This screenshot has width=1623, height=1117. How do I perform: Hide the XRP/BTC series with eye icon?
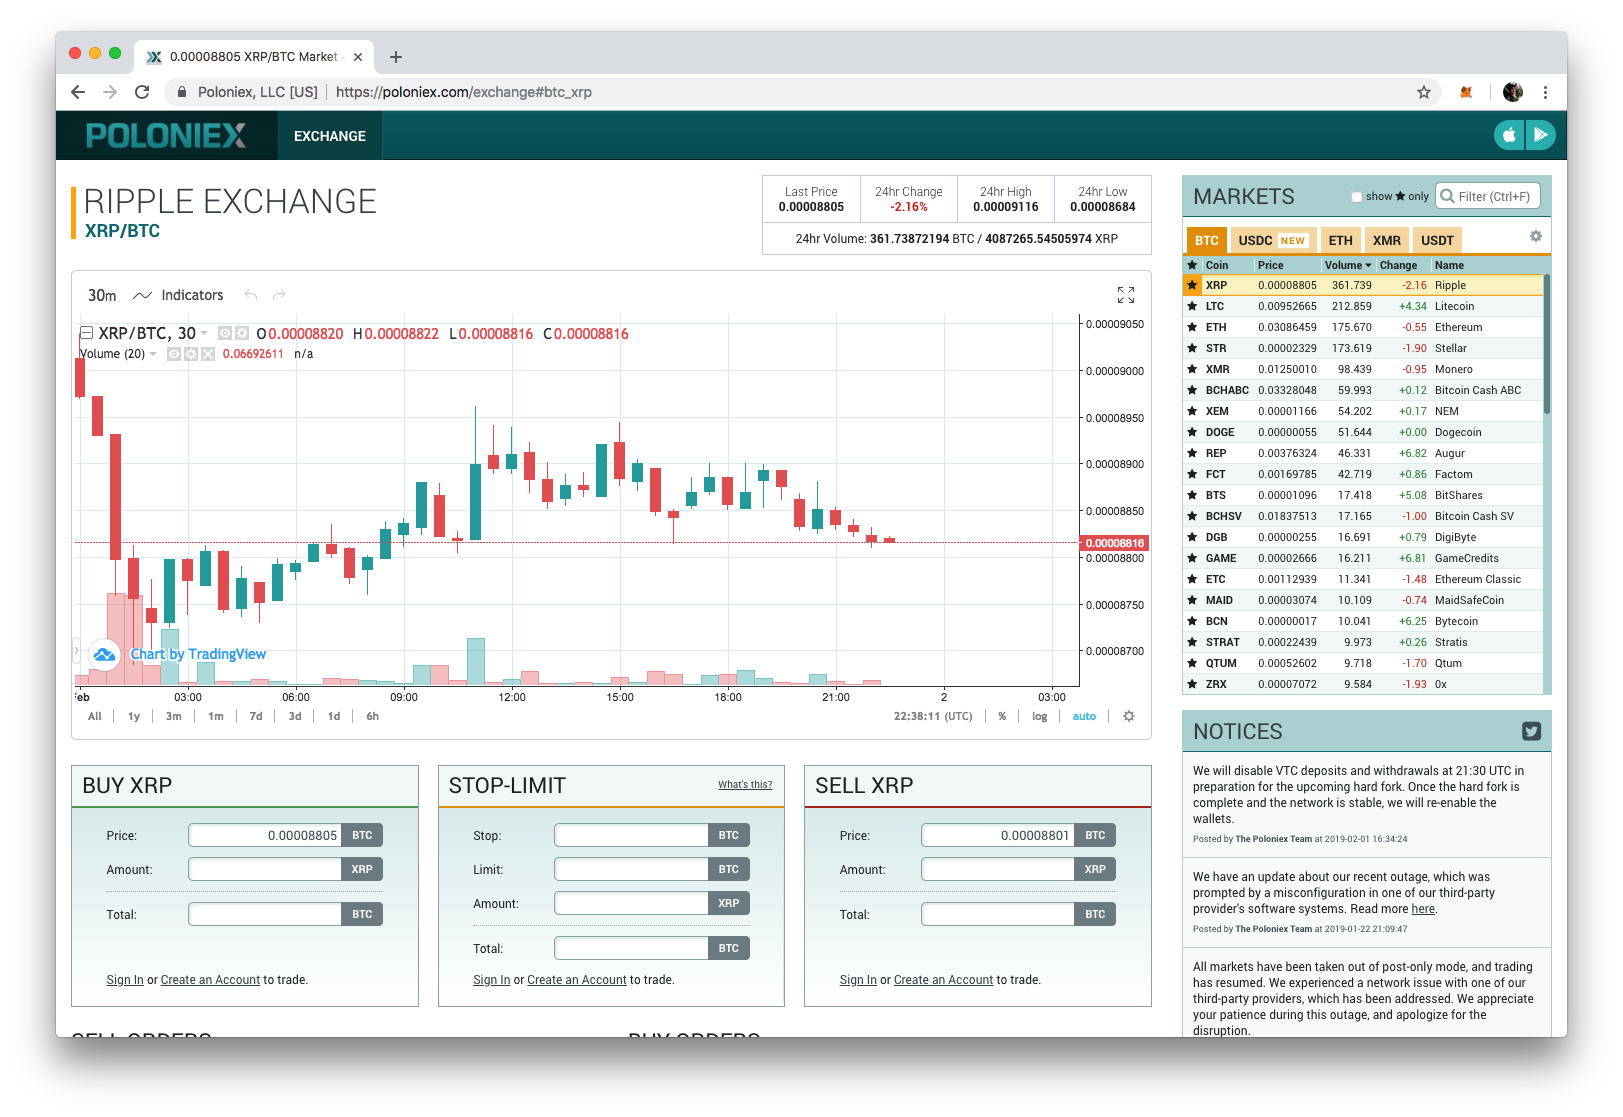[x=225, y=333]
